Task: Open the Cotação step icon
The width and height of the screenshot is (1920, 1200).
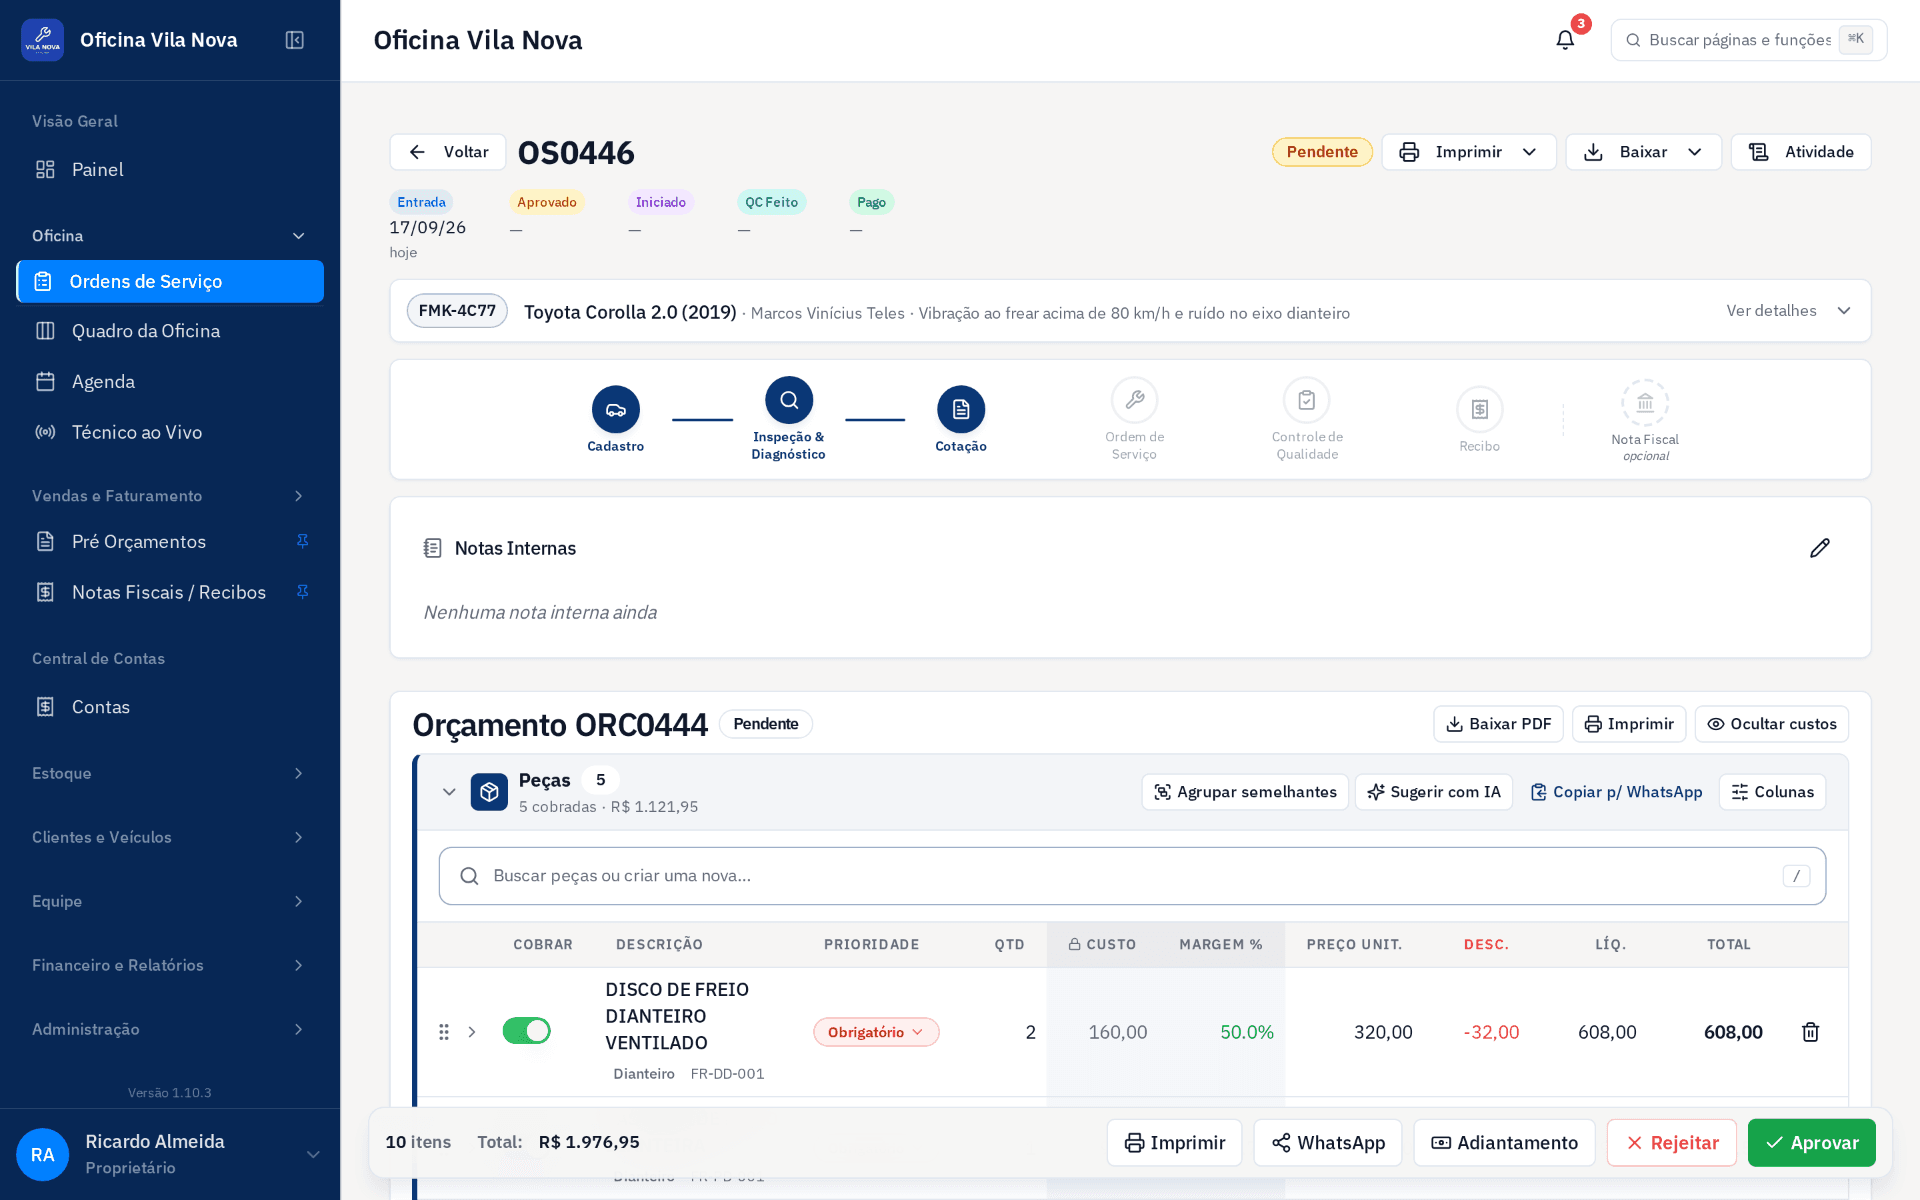Action: [x=961, y=409]
